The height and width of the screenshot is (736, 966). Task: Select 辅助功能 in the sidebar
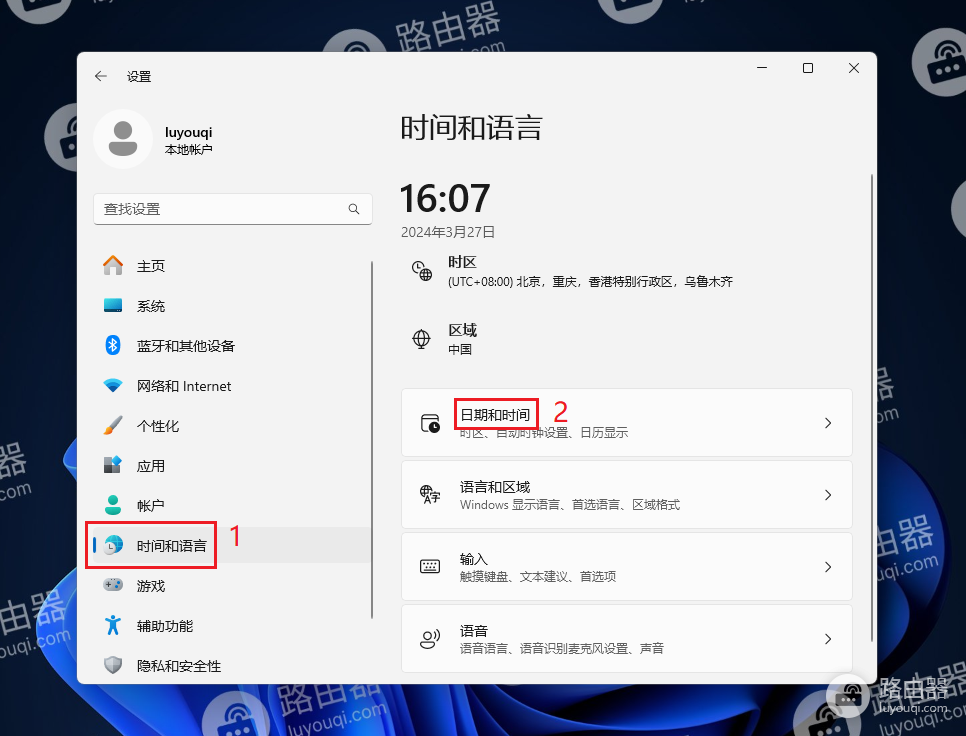tap(231, 626)
